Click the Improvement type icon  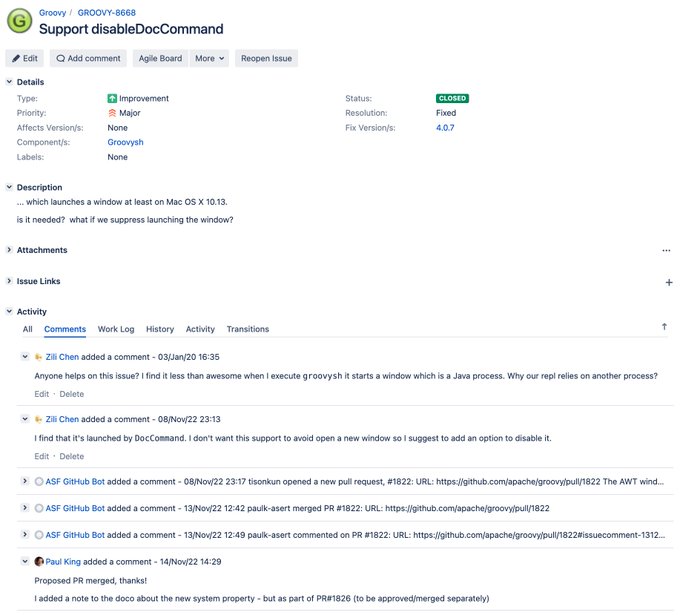tap(112, 98)
